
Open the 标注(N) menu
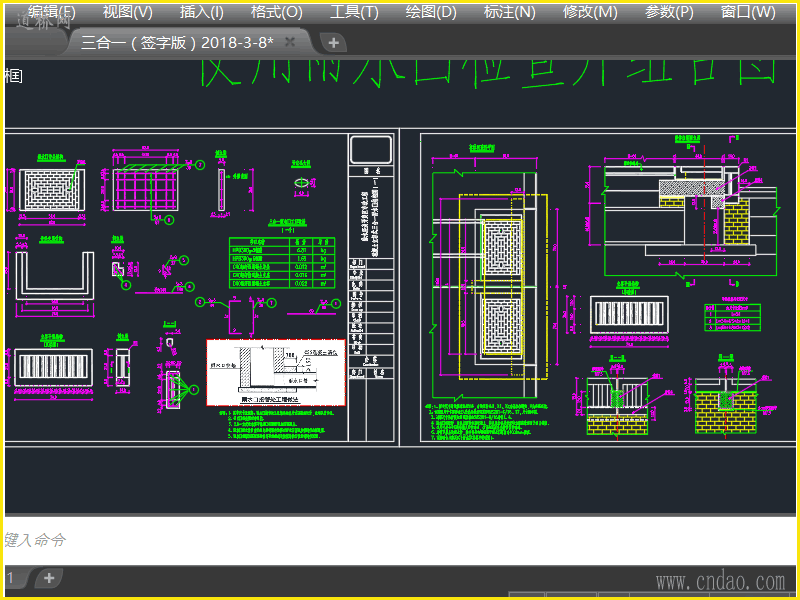tap(509, 12)
